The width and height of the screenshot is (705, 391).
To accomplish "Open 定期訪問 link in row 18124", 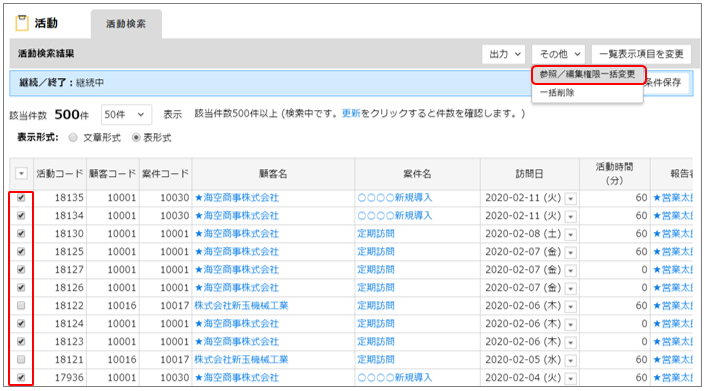I will pyautogui.click(x=376, y=324).
